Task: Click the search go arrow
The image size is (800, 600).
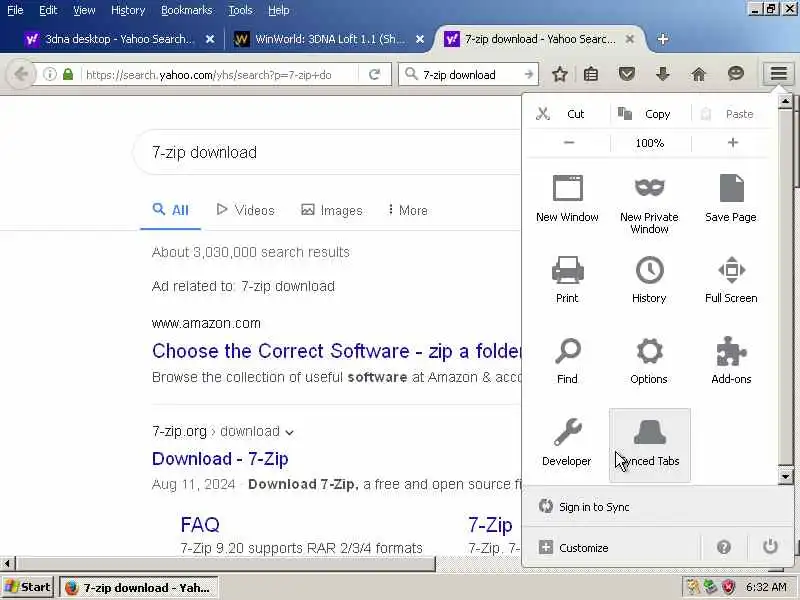Action: [529, 74]
